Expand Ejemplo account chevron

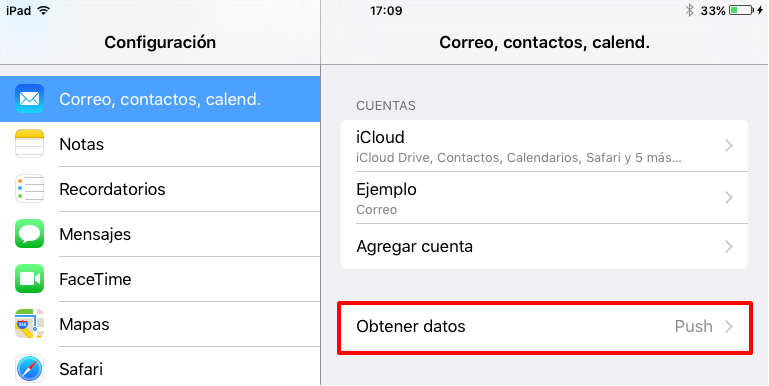coord(729,198)
